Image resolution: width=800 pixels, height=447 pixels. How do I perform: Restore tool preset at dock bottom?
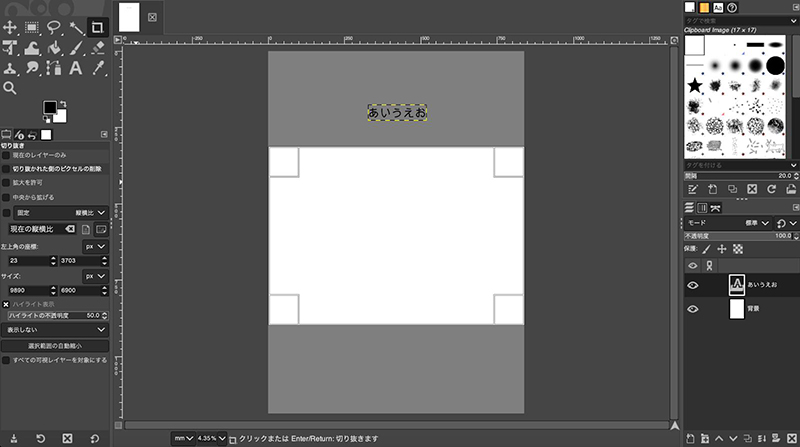pyautogui.click(x=41, y=438)
